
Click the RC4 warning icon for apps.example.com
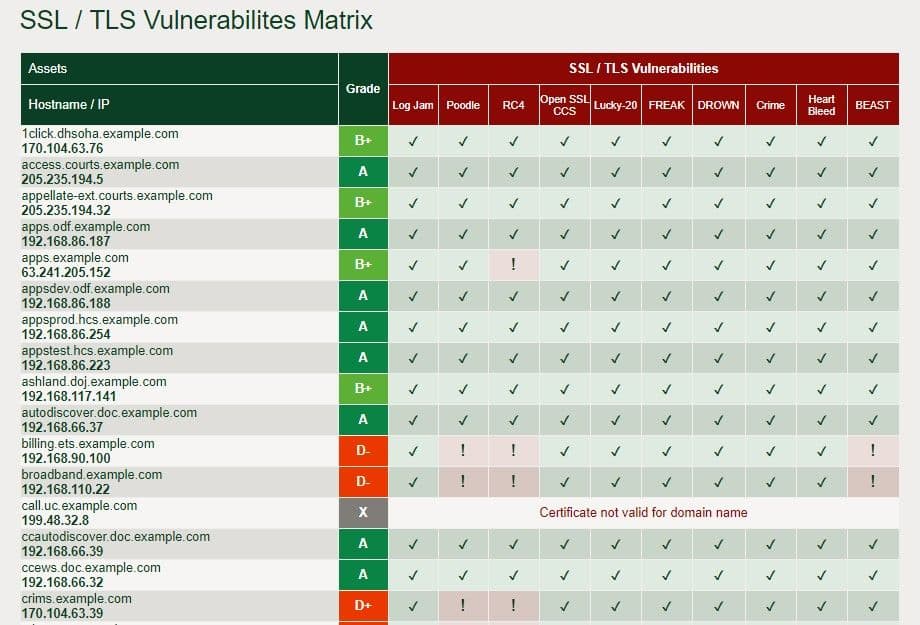tap(513, 264)
